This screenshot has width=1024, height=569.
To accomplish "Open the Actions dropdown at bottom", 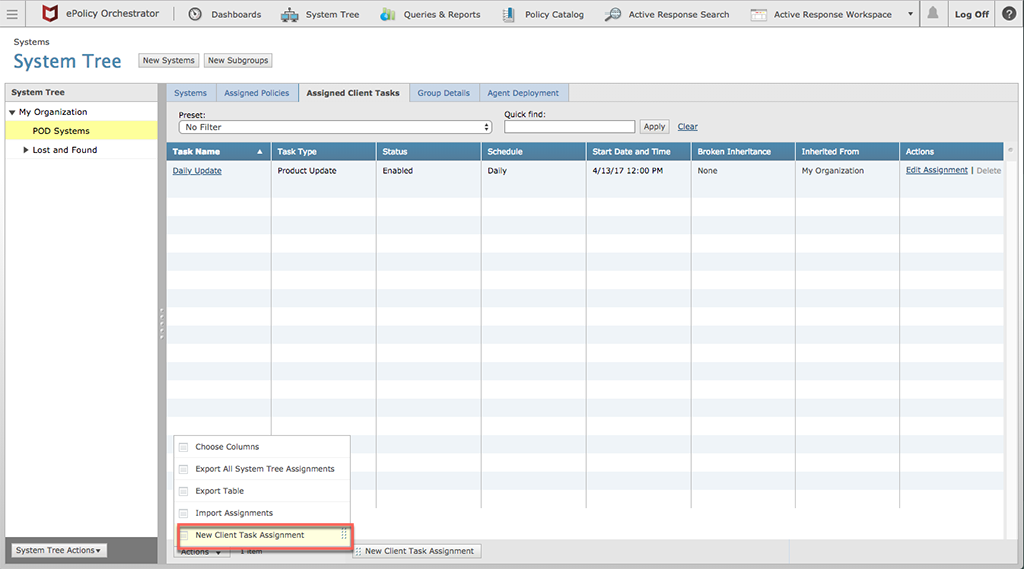I will point(201,552).
